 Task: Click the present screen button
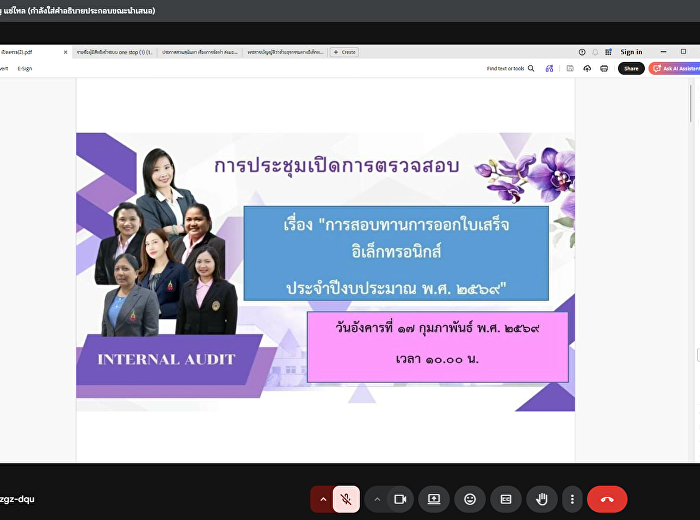[x=433, y=499]
